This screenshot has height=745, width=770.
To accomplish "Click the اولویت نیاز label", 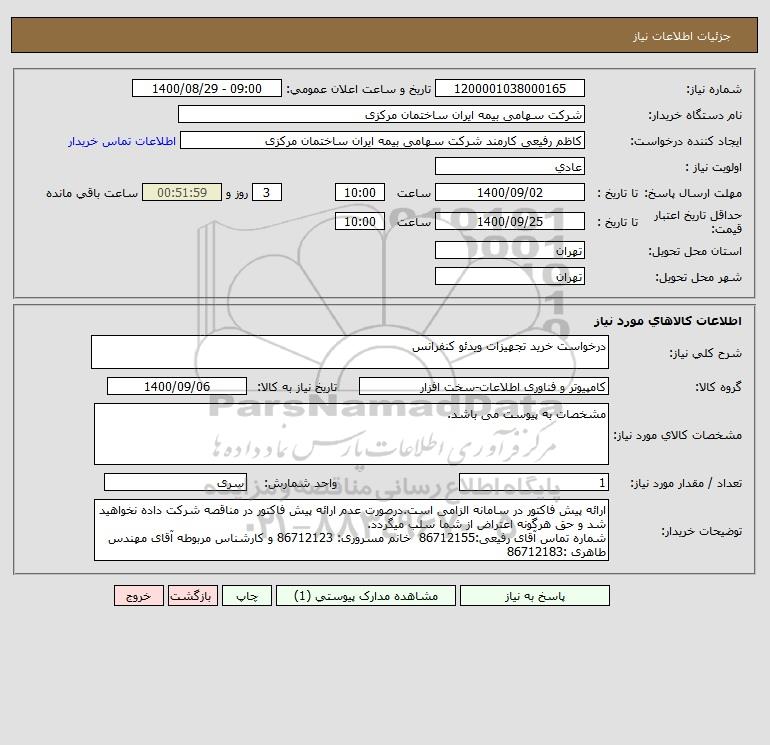I will (x=714, y=167).
